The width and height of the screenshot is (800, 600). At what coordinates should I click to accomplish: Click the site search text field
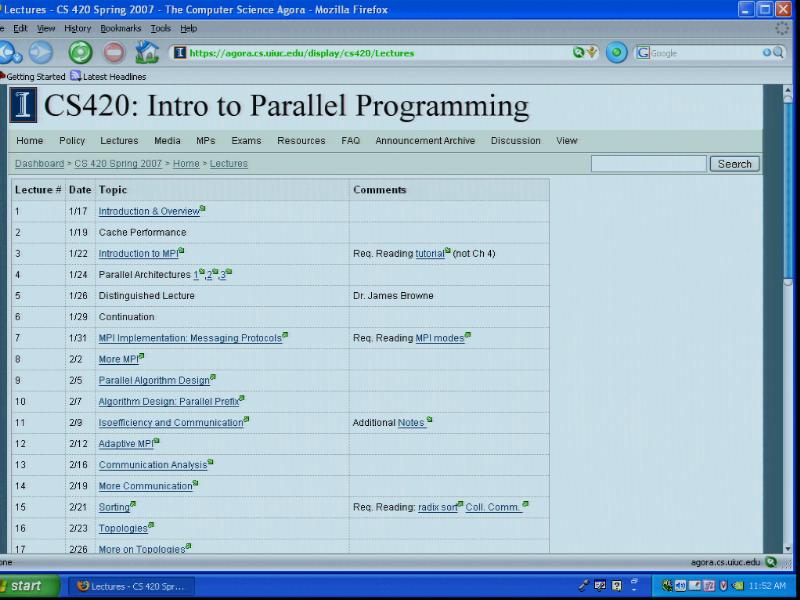click(648, 164)
